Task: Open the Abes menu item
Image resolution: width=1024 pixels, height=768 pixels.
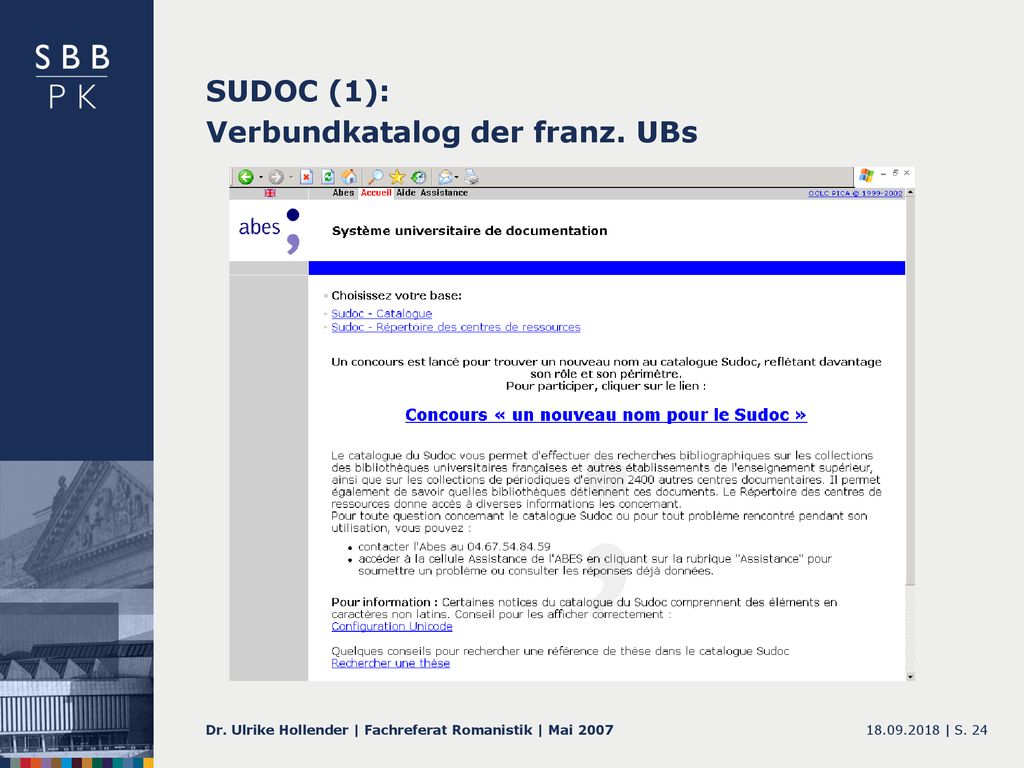Action: point(343,193)
